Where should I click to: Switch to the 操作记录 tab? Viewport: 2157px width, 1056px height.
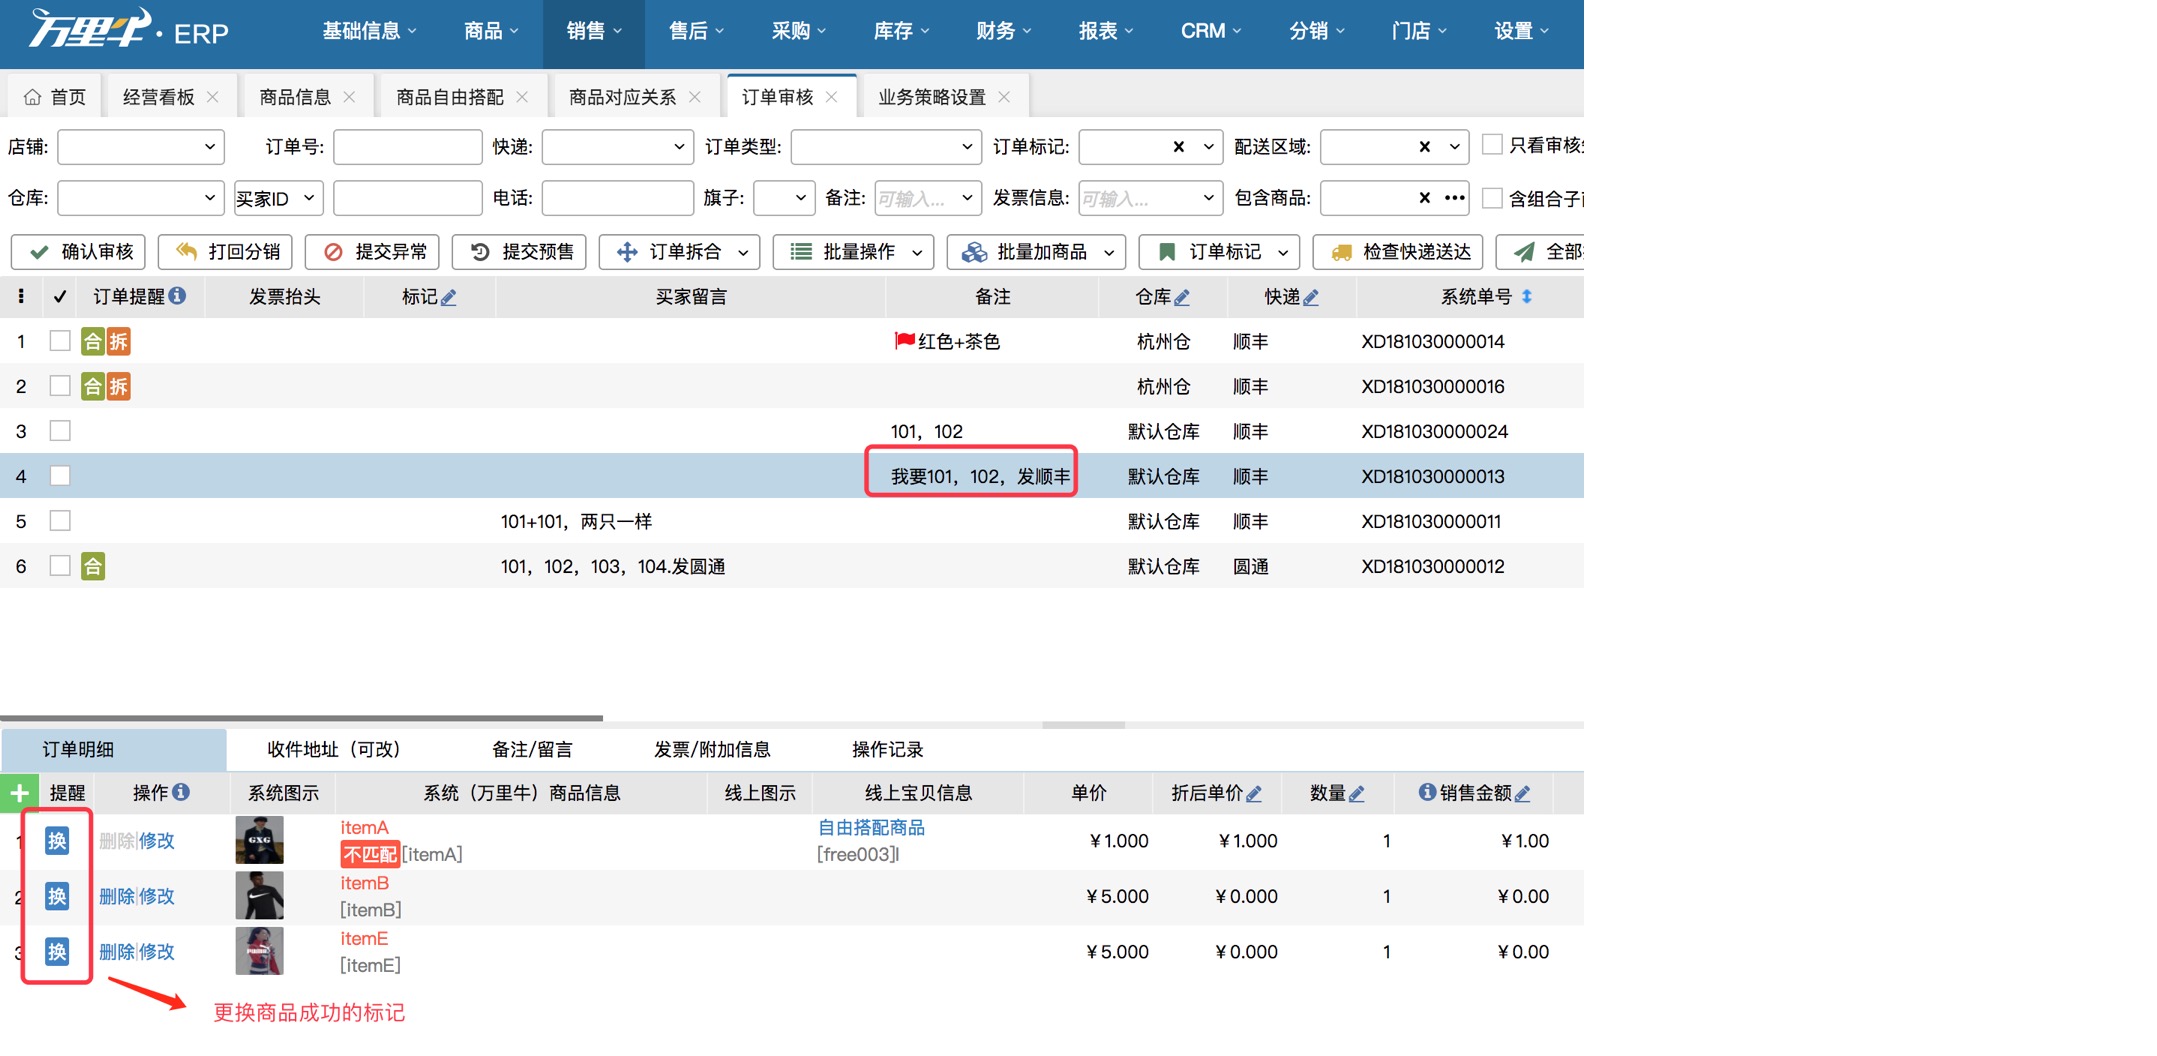[x=886, y=748]
